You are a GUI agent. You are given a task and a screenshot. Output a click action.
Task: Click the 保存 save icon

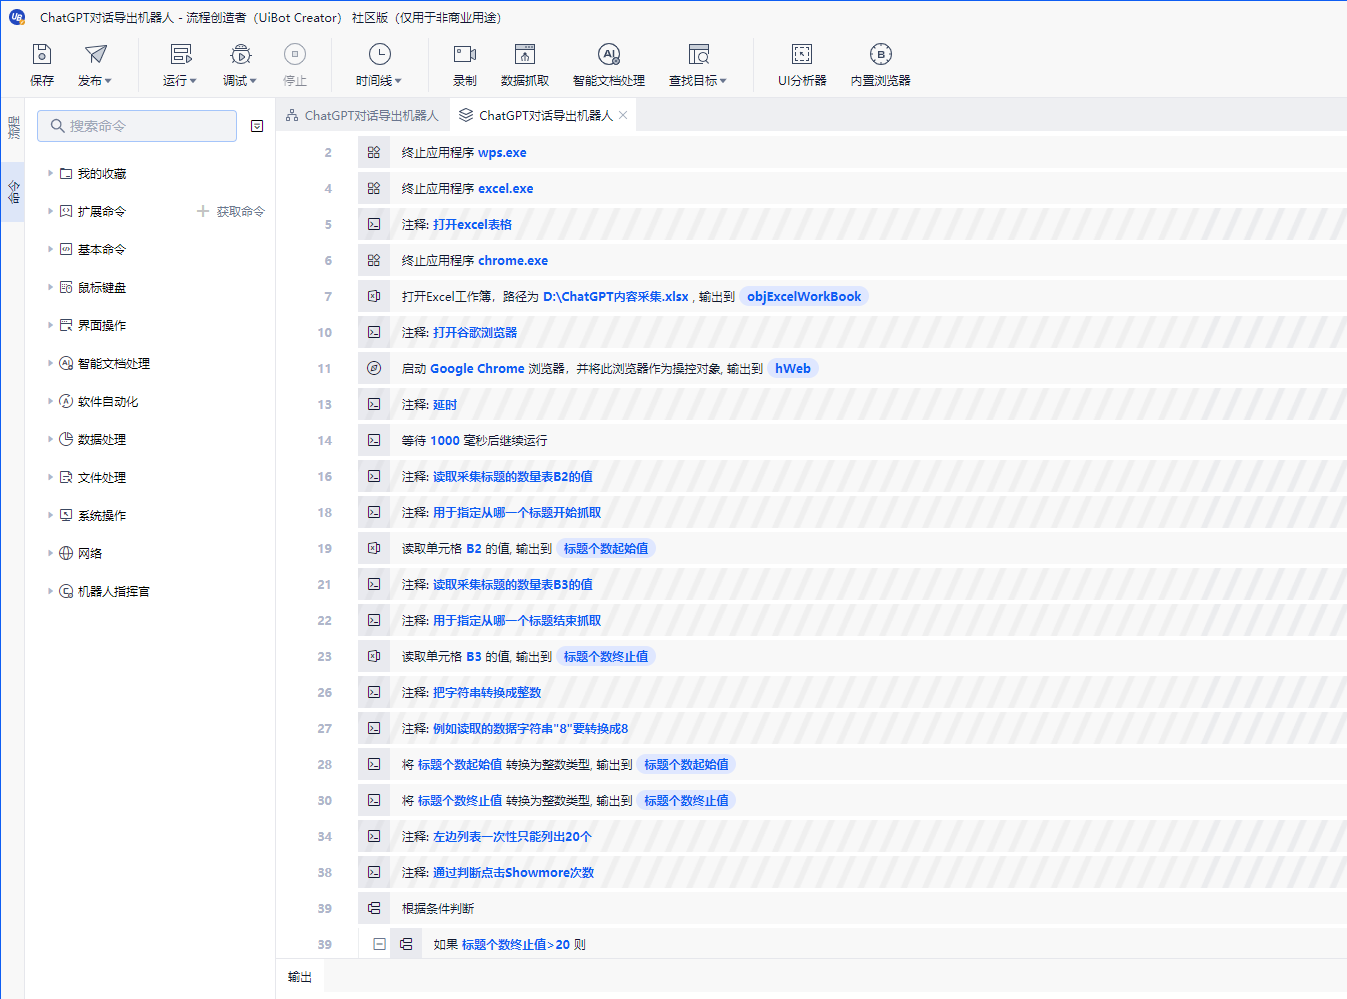pos(42,54)
